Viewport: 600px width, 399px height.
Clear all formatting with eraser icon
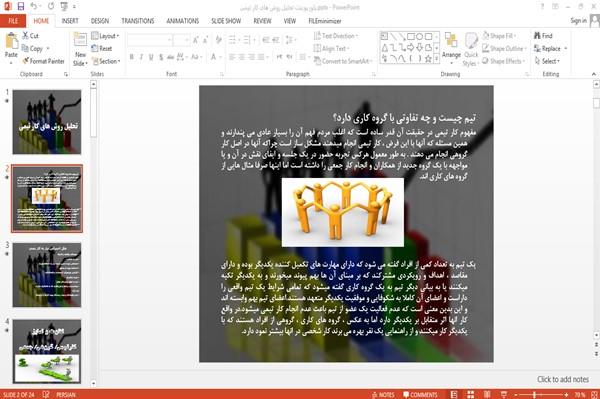218,39
